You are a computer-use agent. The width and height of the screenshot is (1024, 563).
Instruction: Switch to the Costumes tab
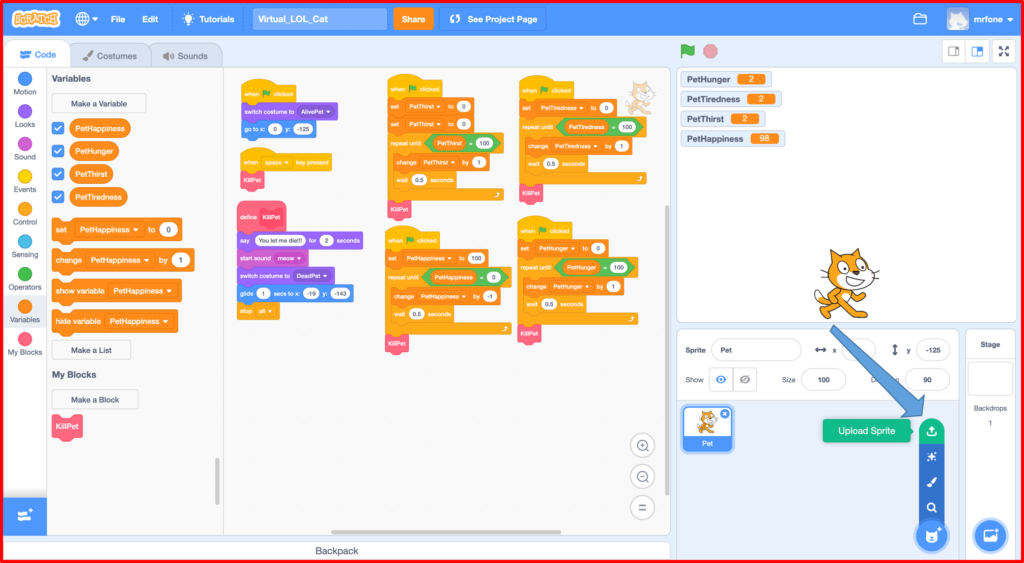click(x=110, y=56)
